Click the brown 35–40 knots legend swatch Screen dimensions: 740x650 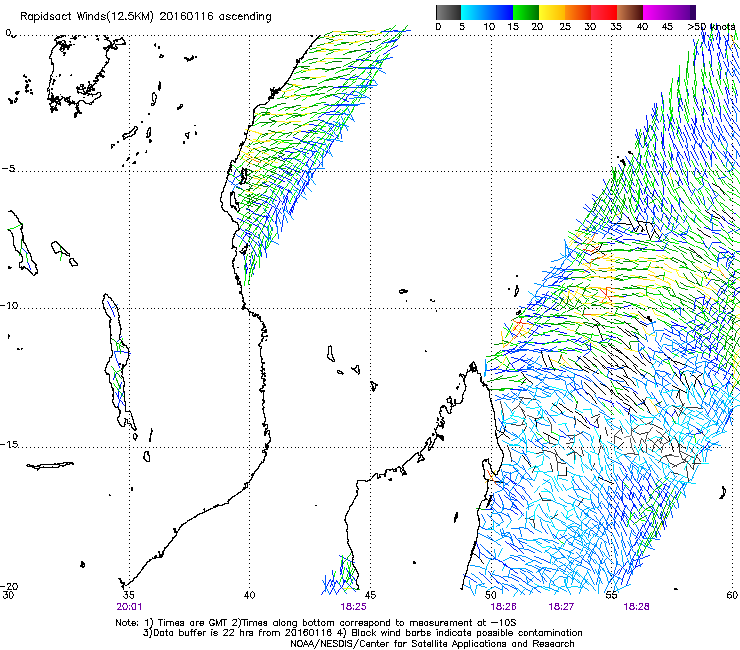[630, 12]
